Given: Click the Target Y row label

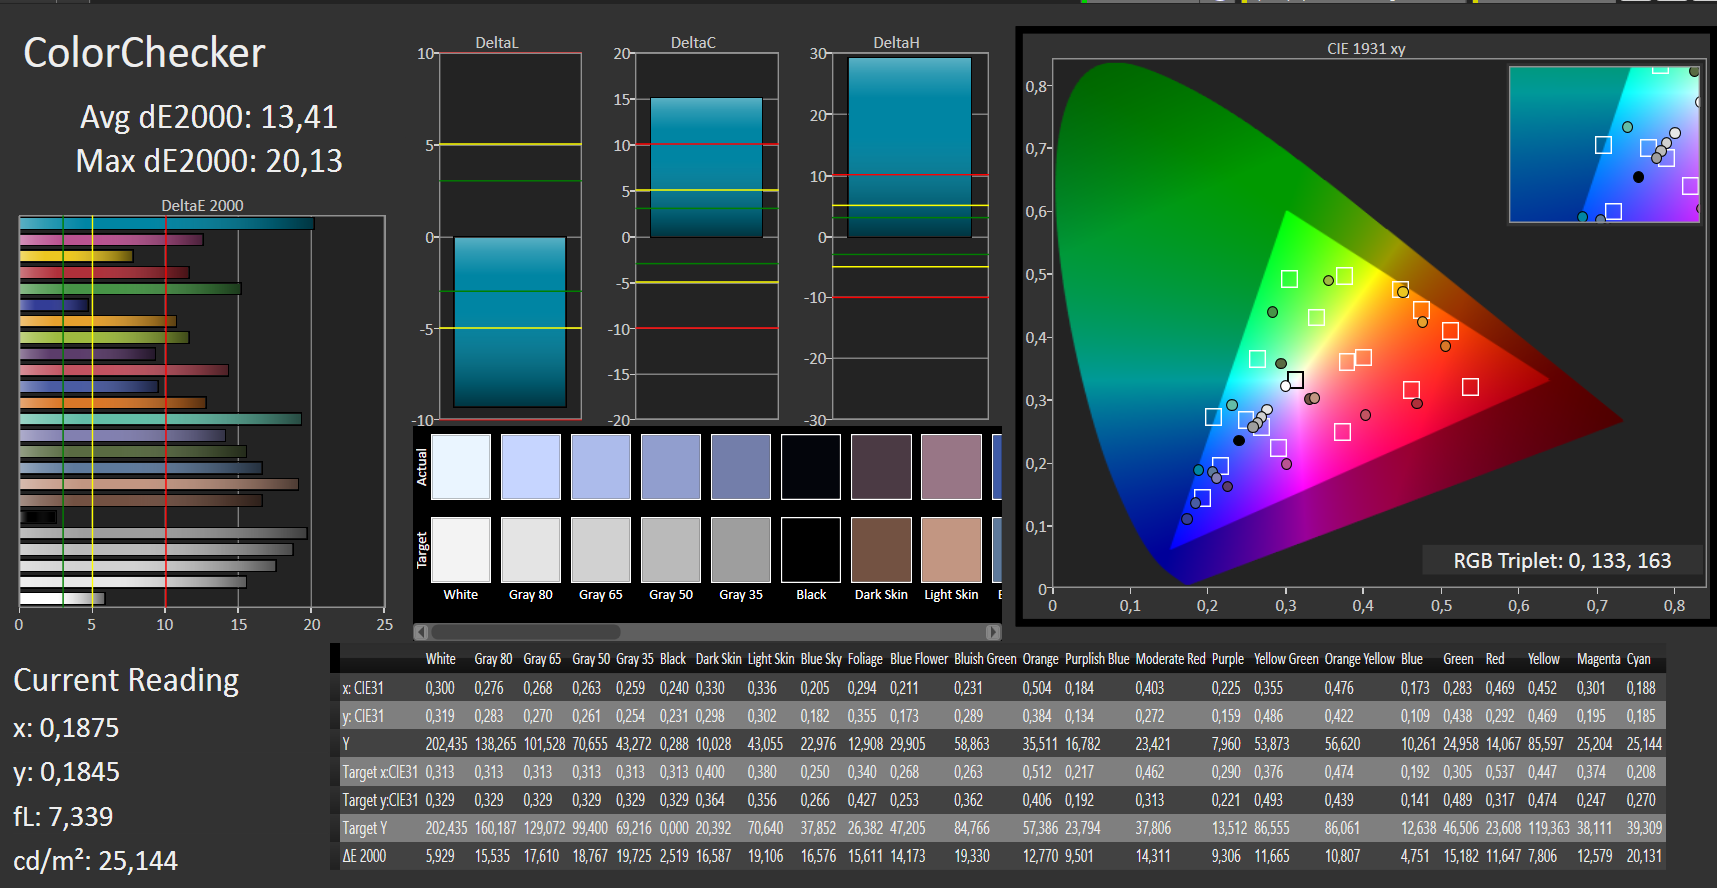Looking at the screenshot, I should [364, 828].
